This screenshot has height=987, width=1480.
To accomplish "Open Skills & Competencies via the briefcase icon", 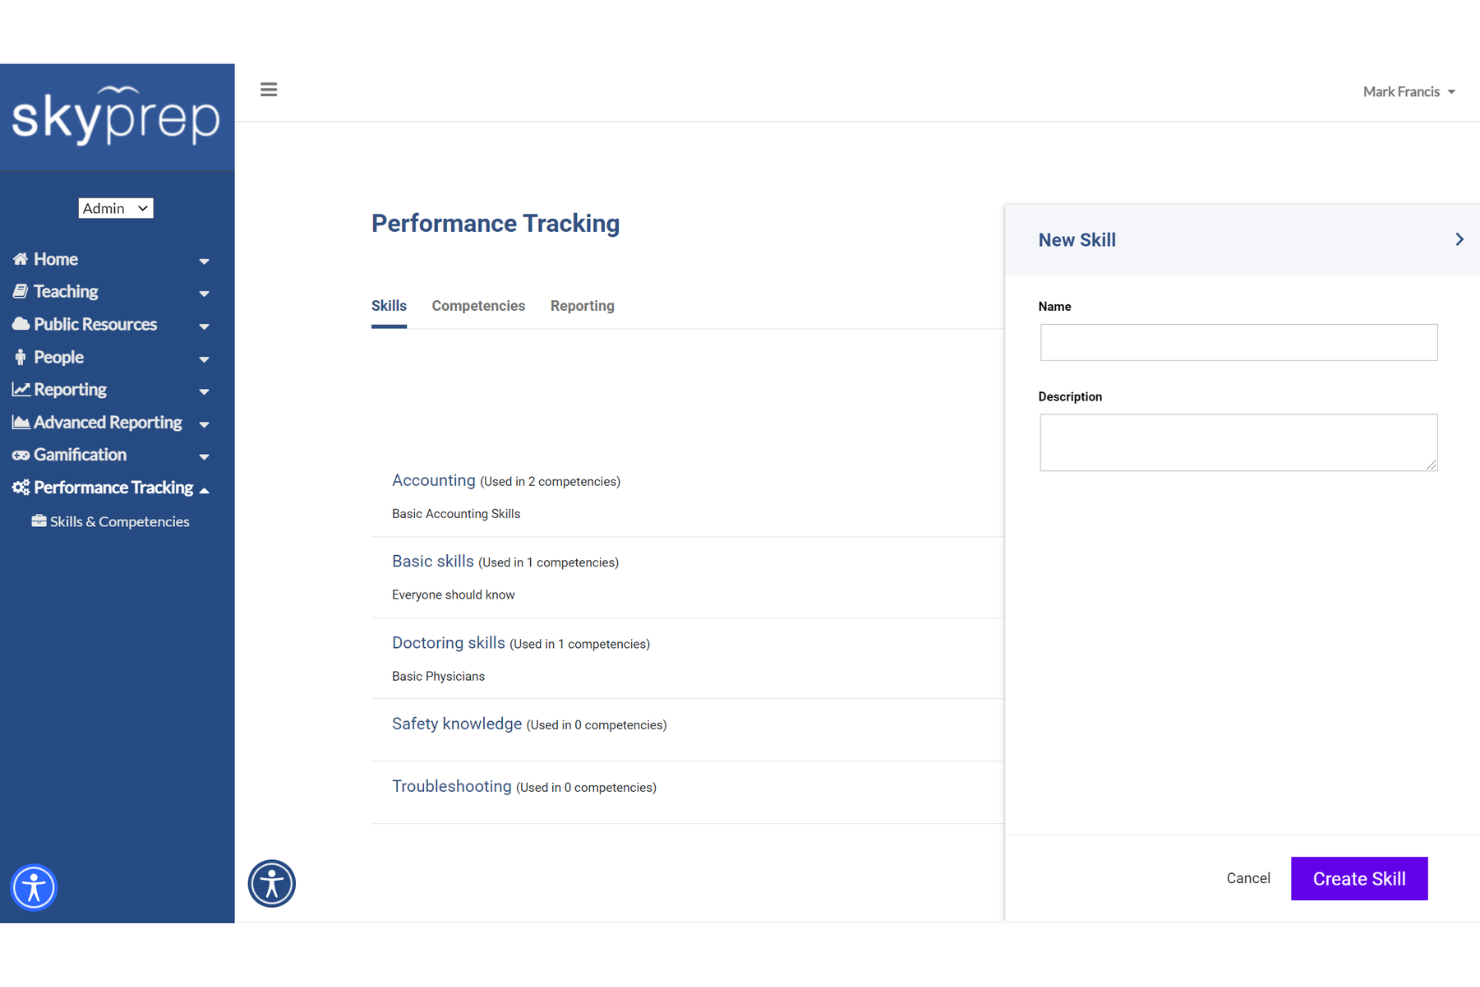I will point(37,521).
